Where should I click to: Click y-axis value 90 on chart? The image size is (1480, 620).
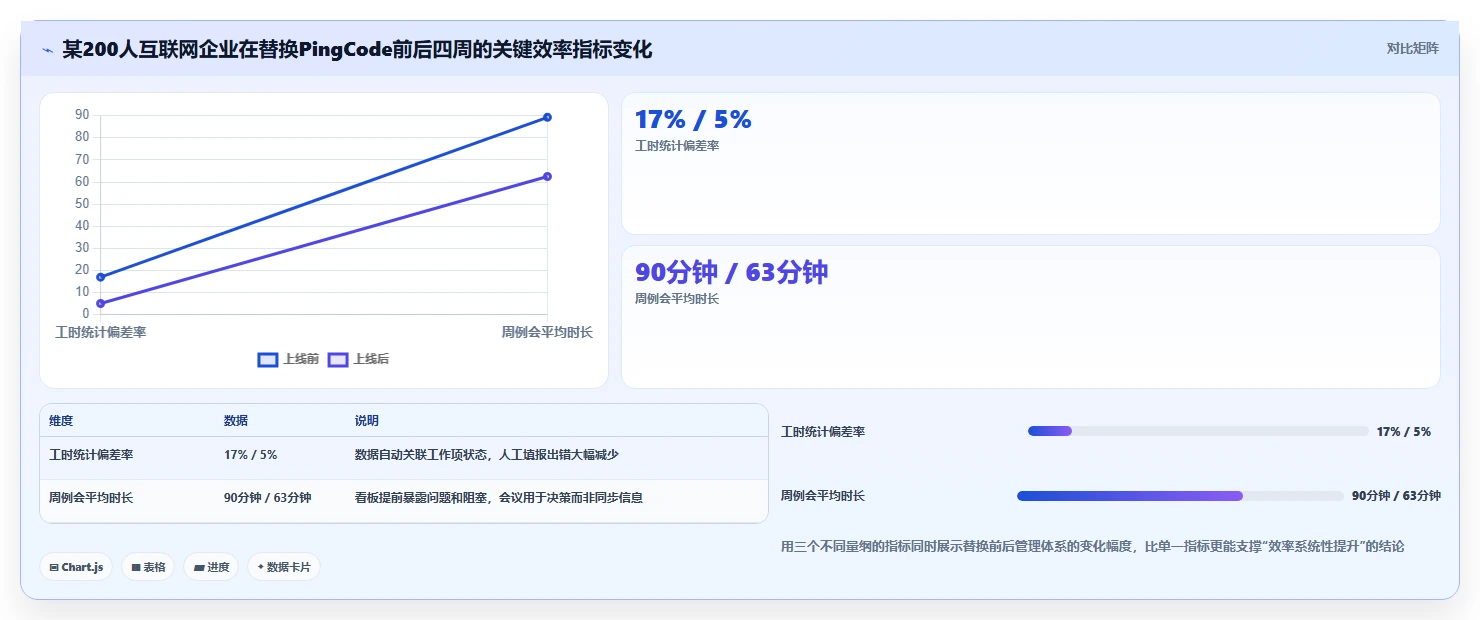[82, 115]
